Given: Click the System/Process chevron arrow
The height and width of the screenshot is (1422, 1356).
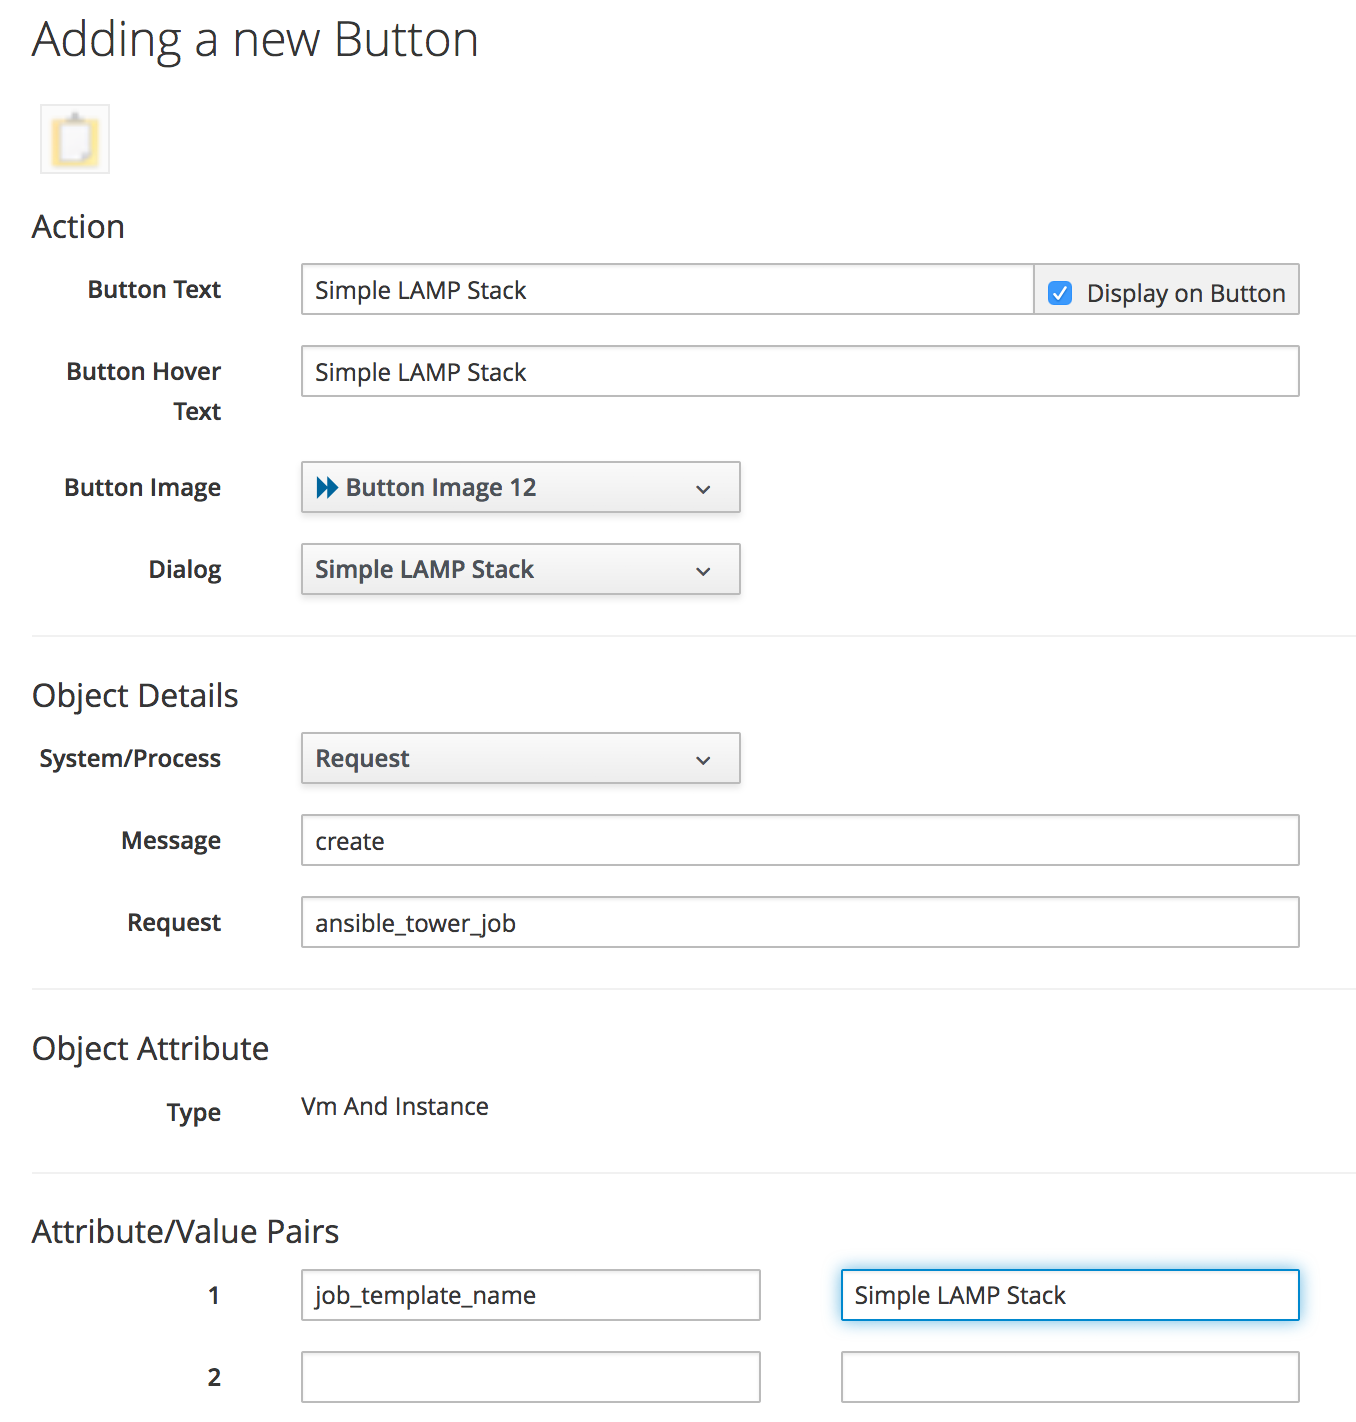Looking at the screenshot, I should click(703, 760).
